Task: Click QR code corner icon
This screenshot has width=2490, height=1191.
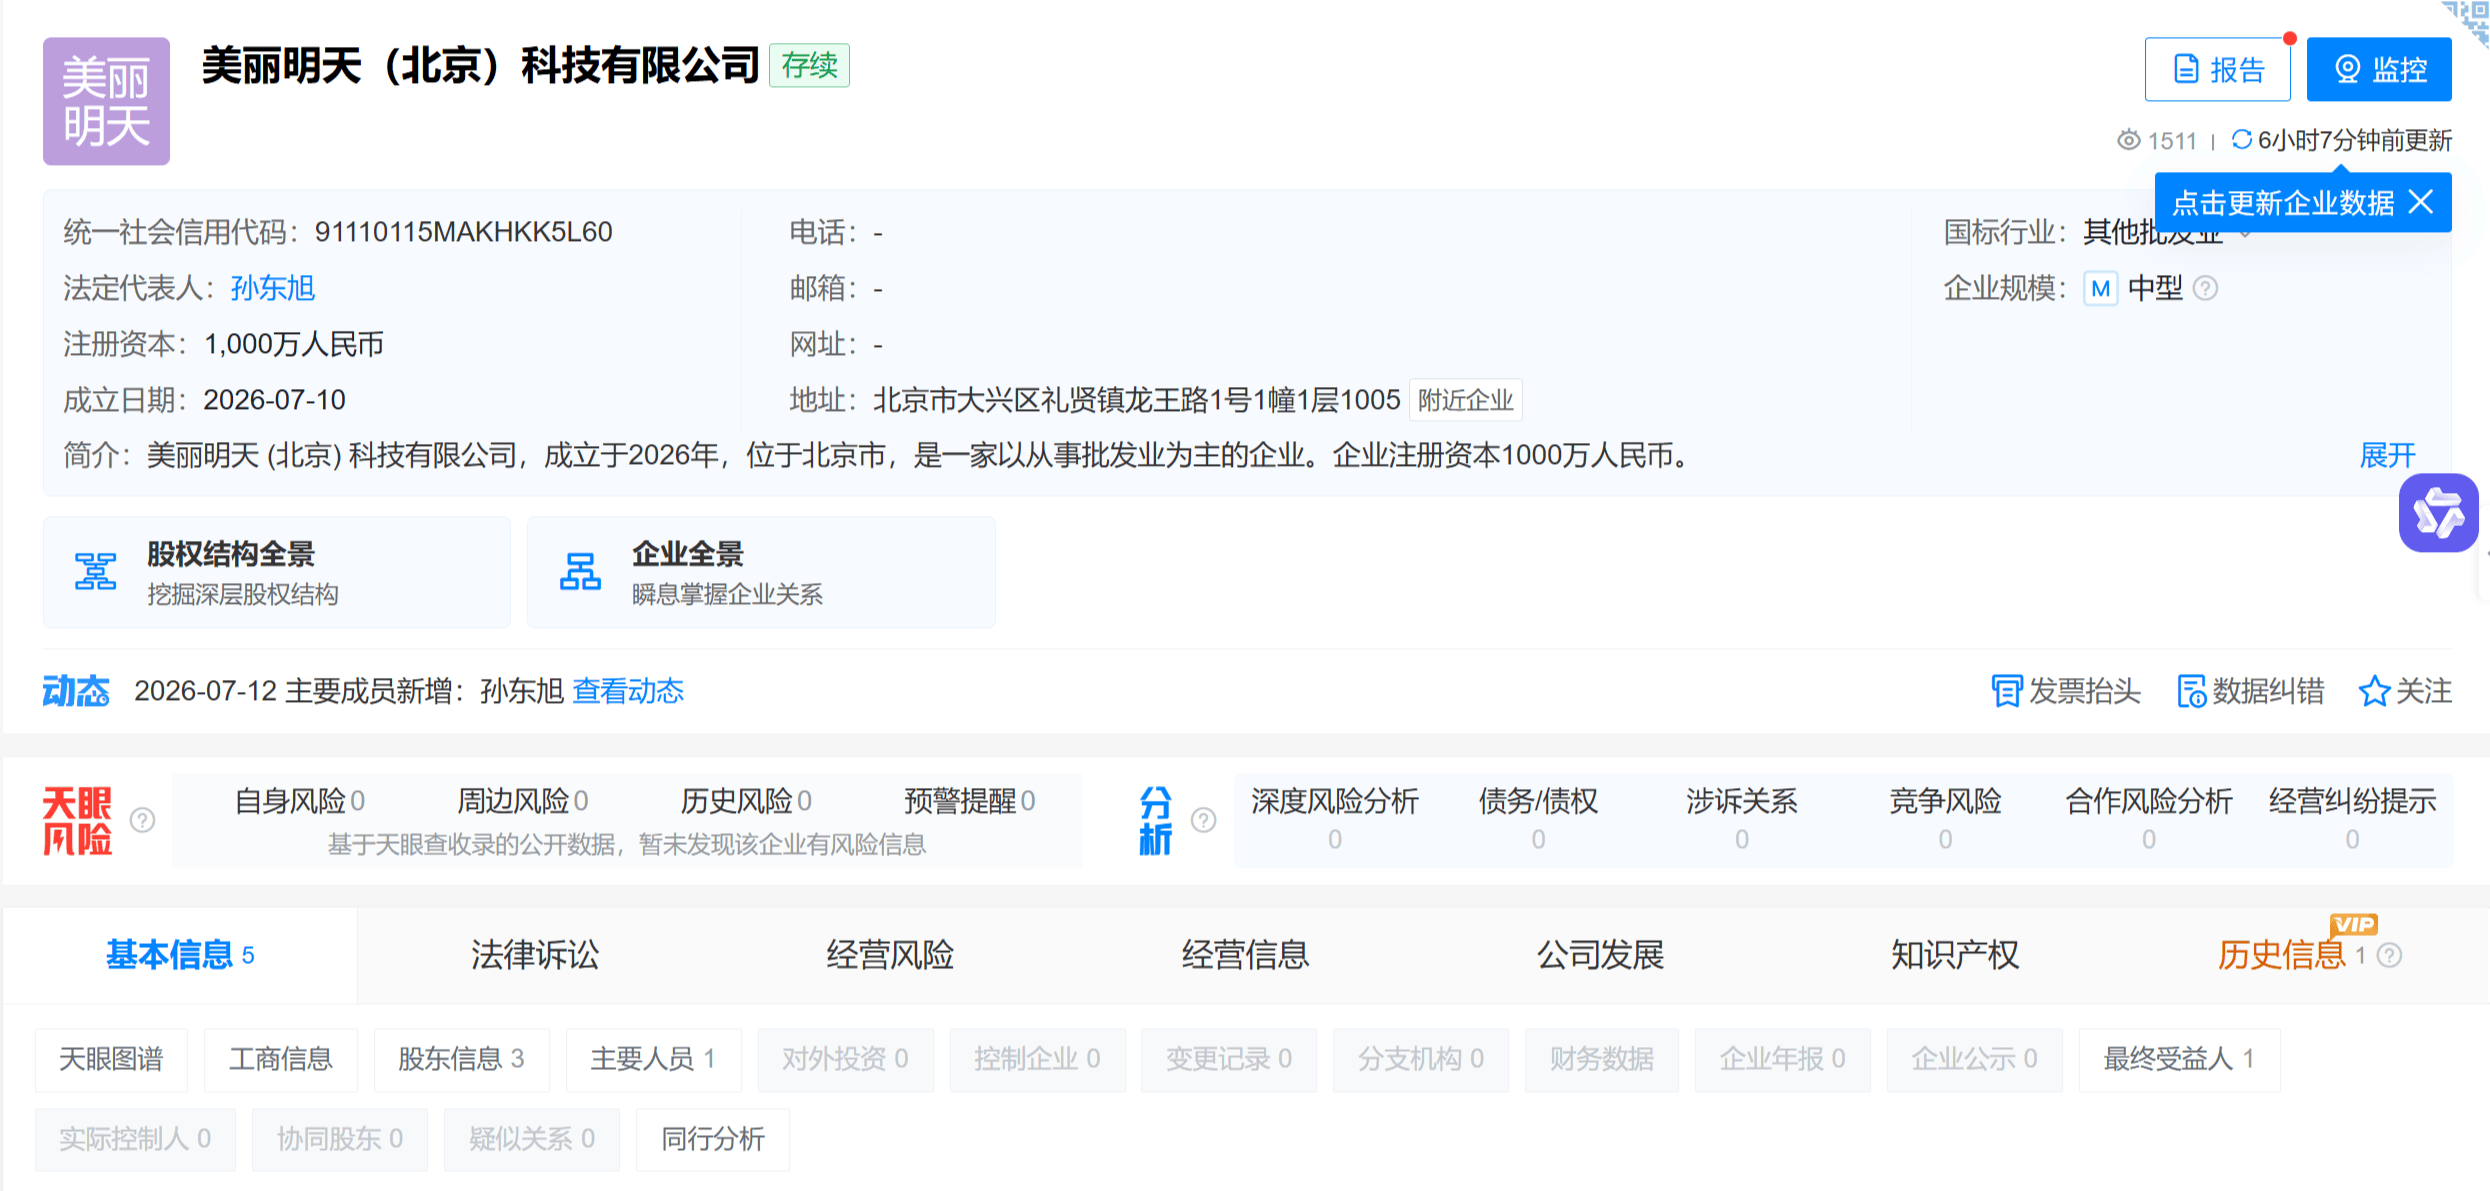Action: [x=2469, y=20]
